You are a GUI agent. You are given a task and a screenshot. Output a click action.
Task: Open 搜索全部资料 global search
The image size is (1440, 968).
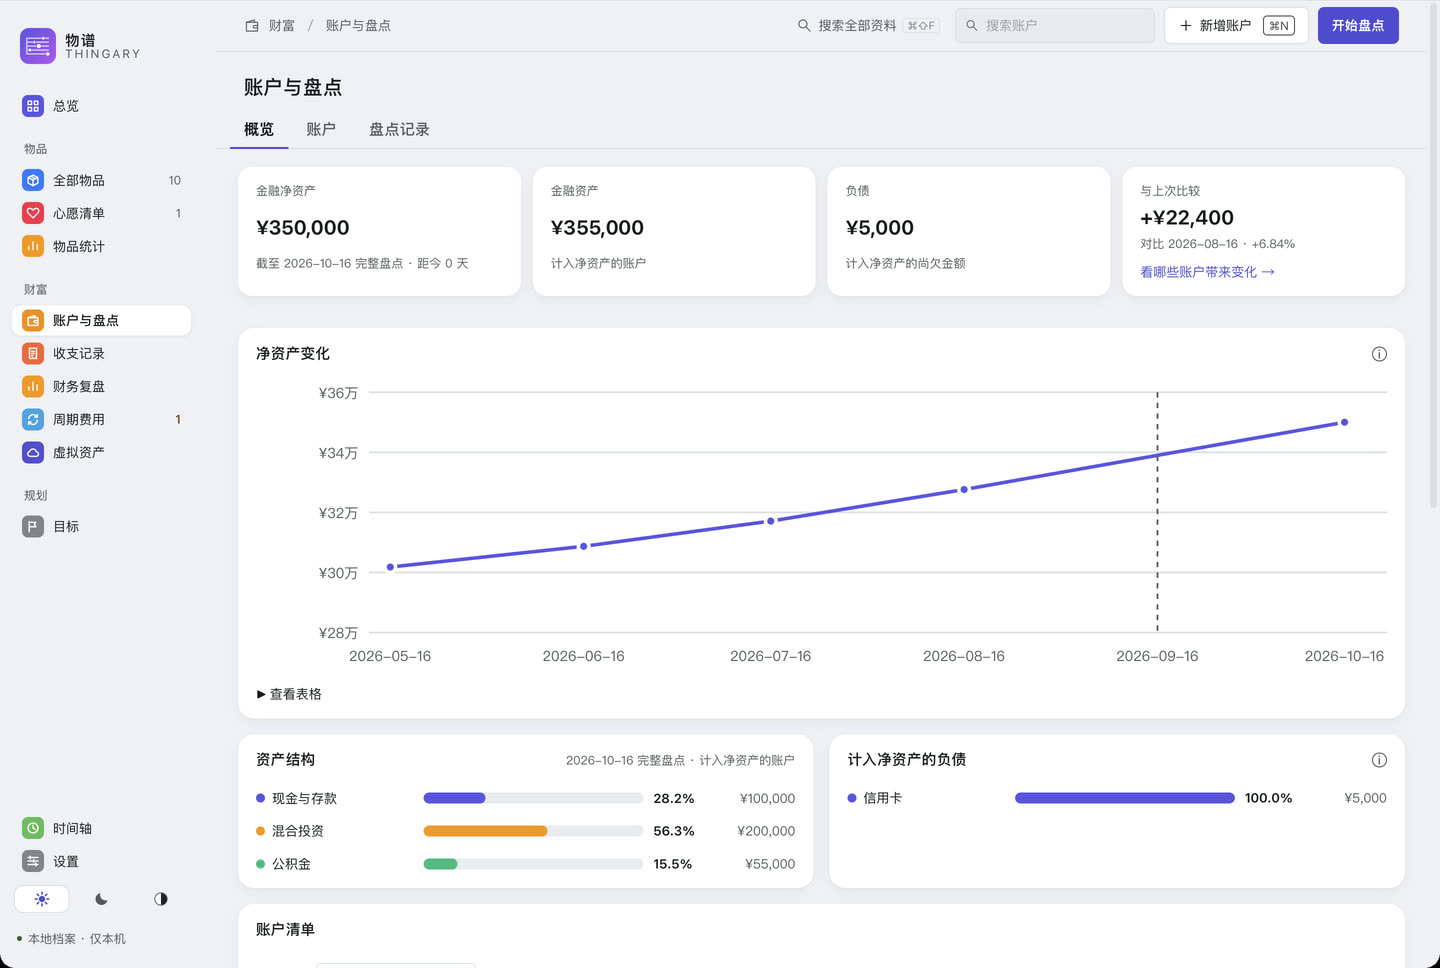867,26
